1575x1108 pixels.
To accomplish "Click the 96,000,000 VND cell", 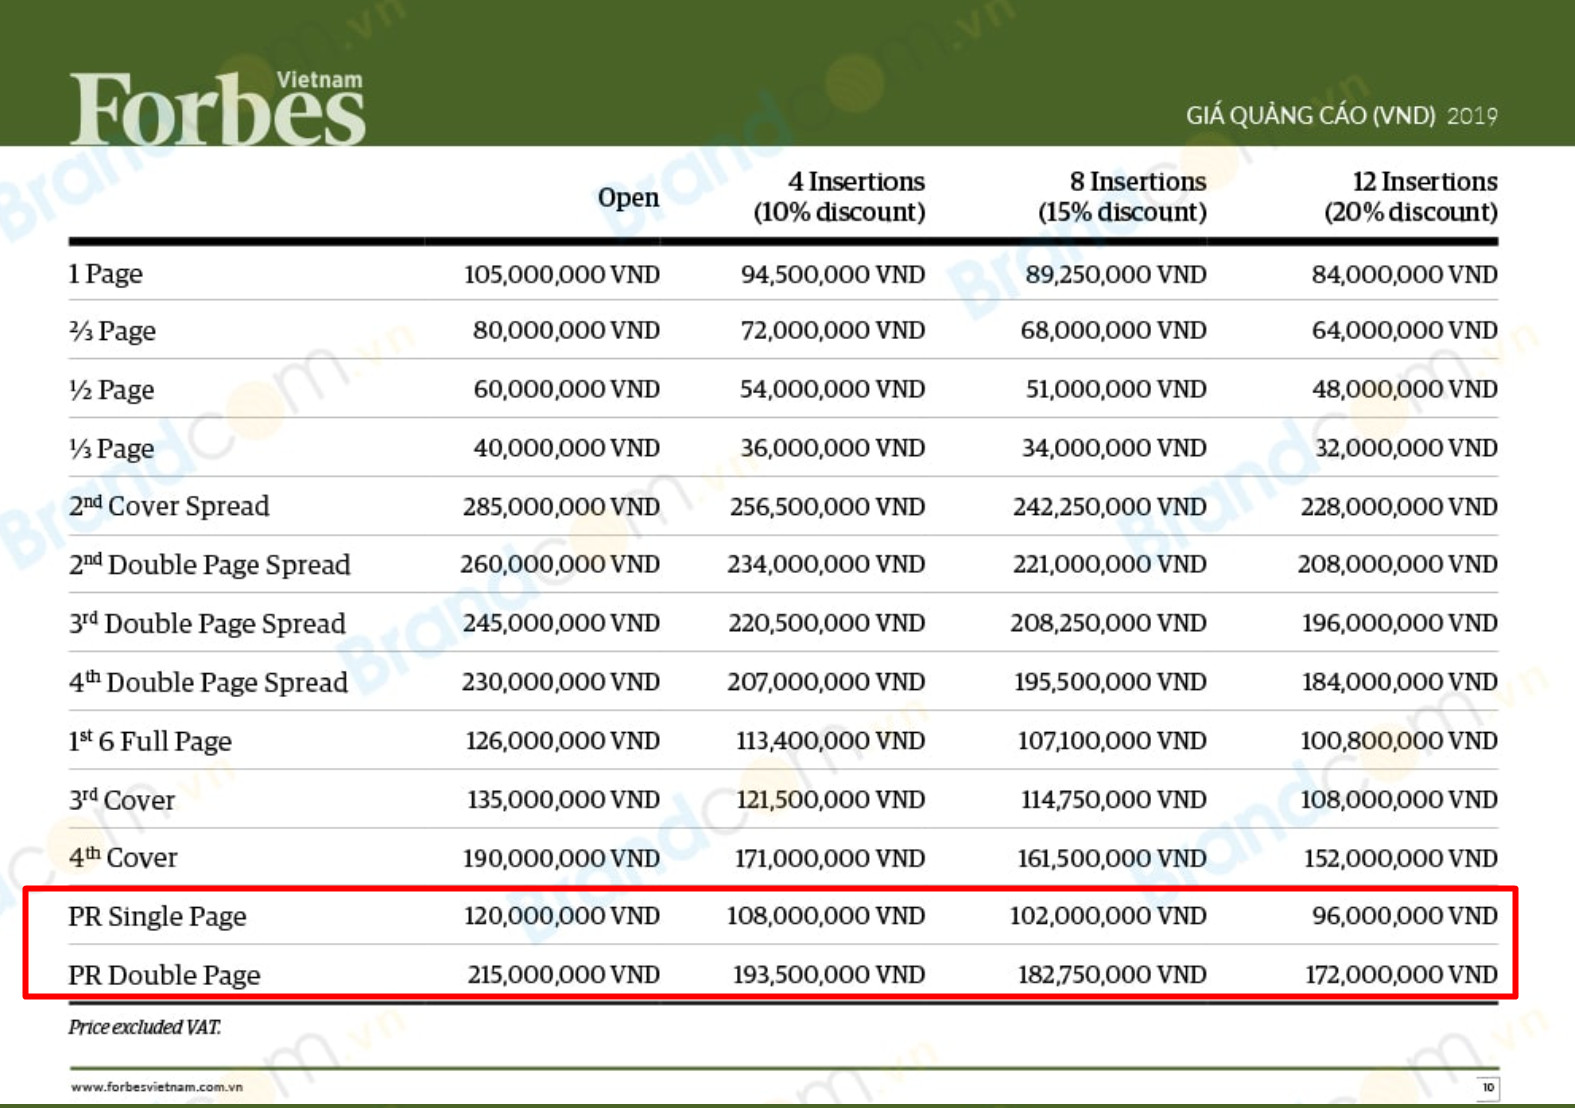I will click(1405, 916).
